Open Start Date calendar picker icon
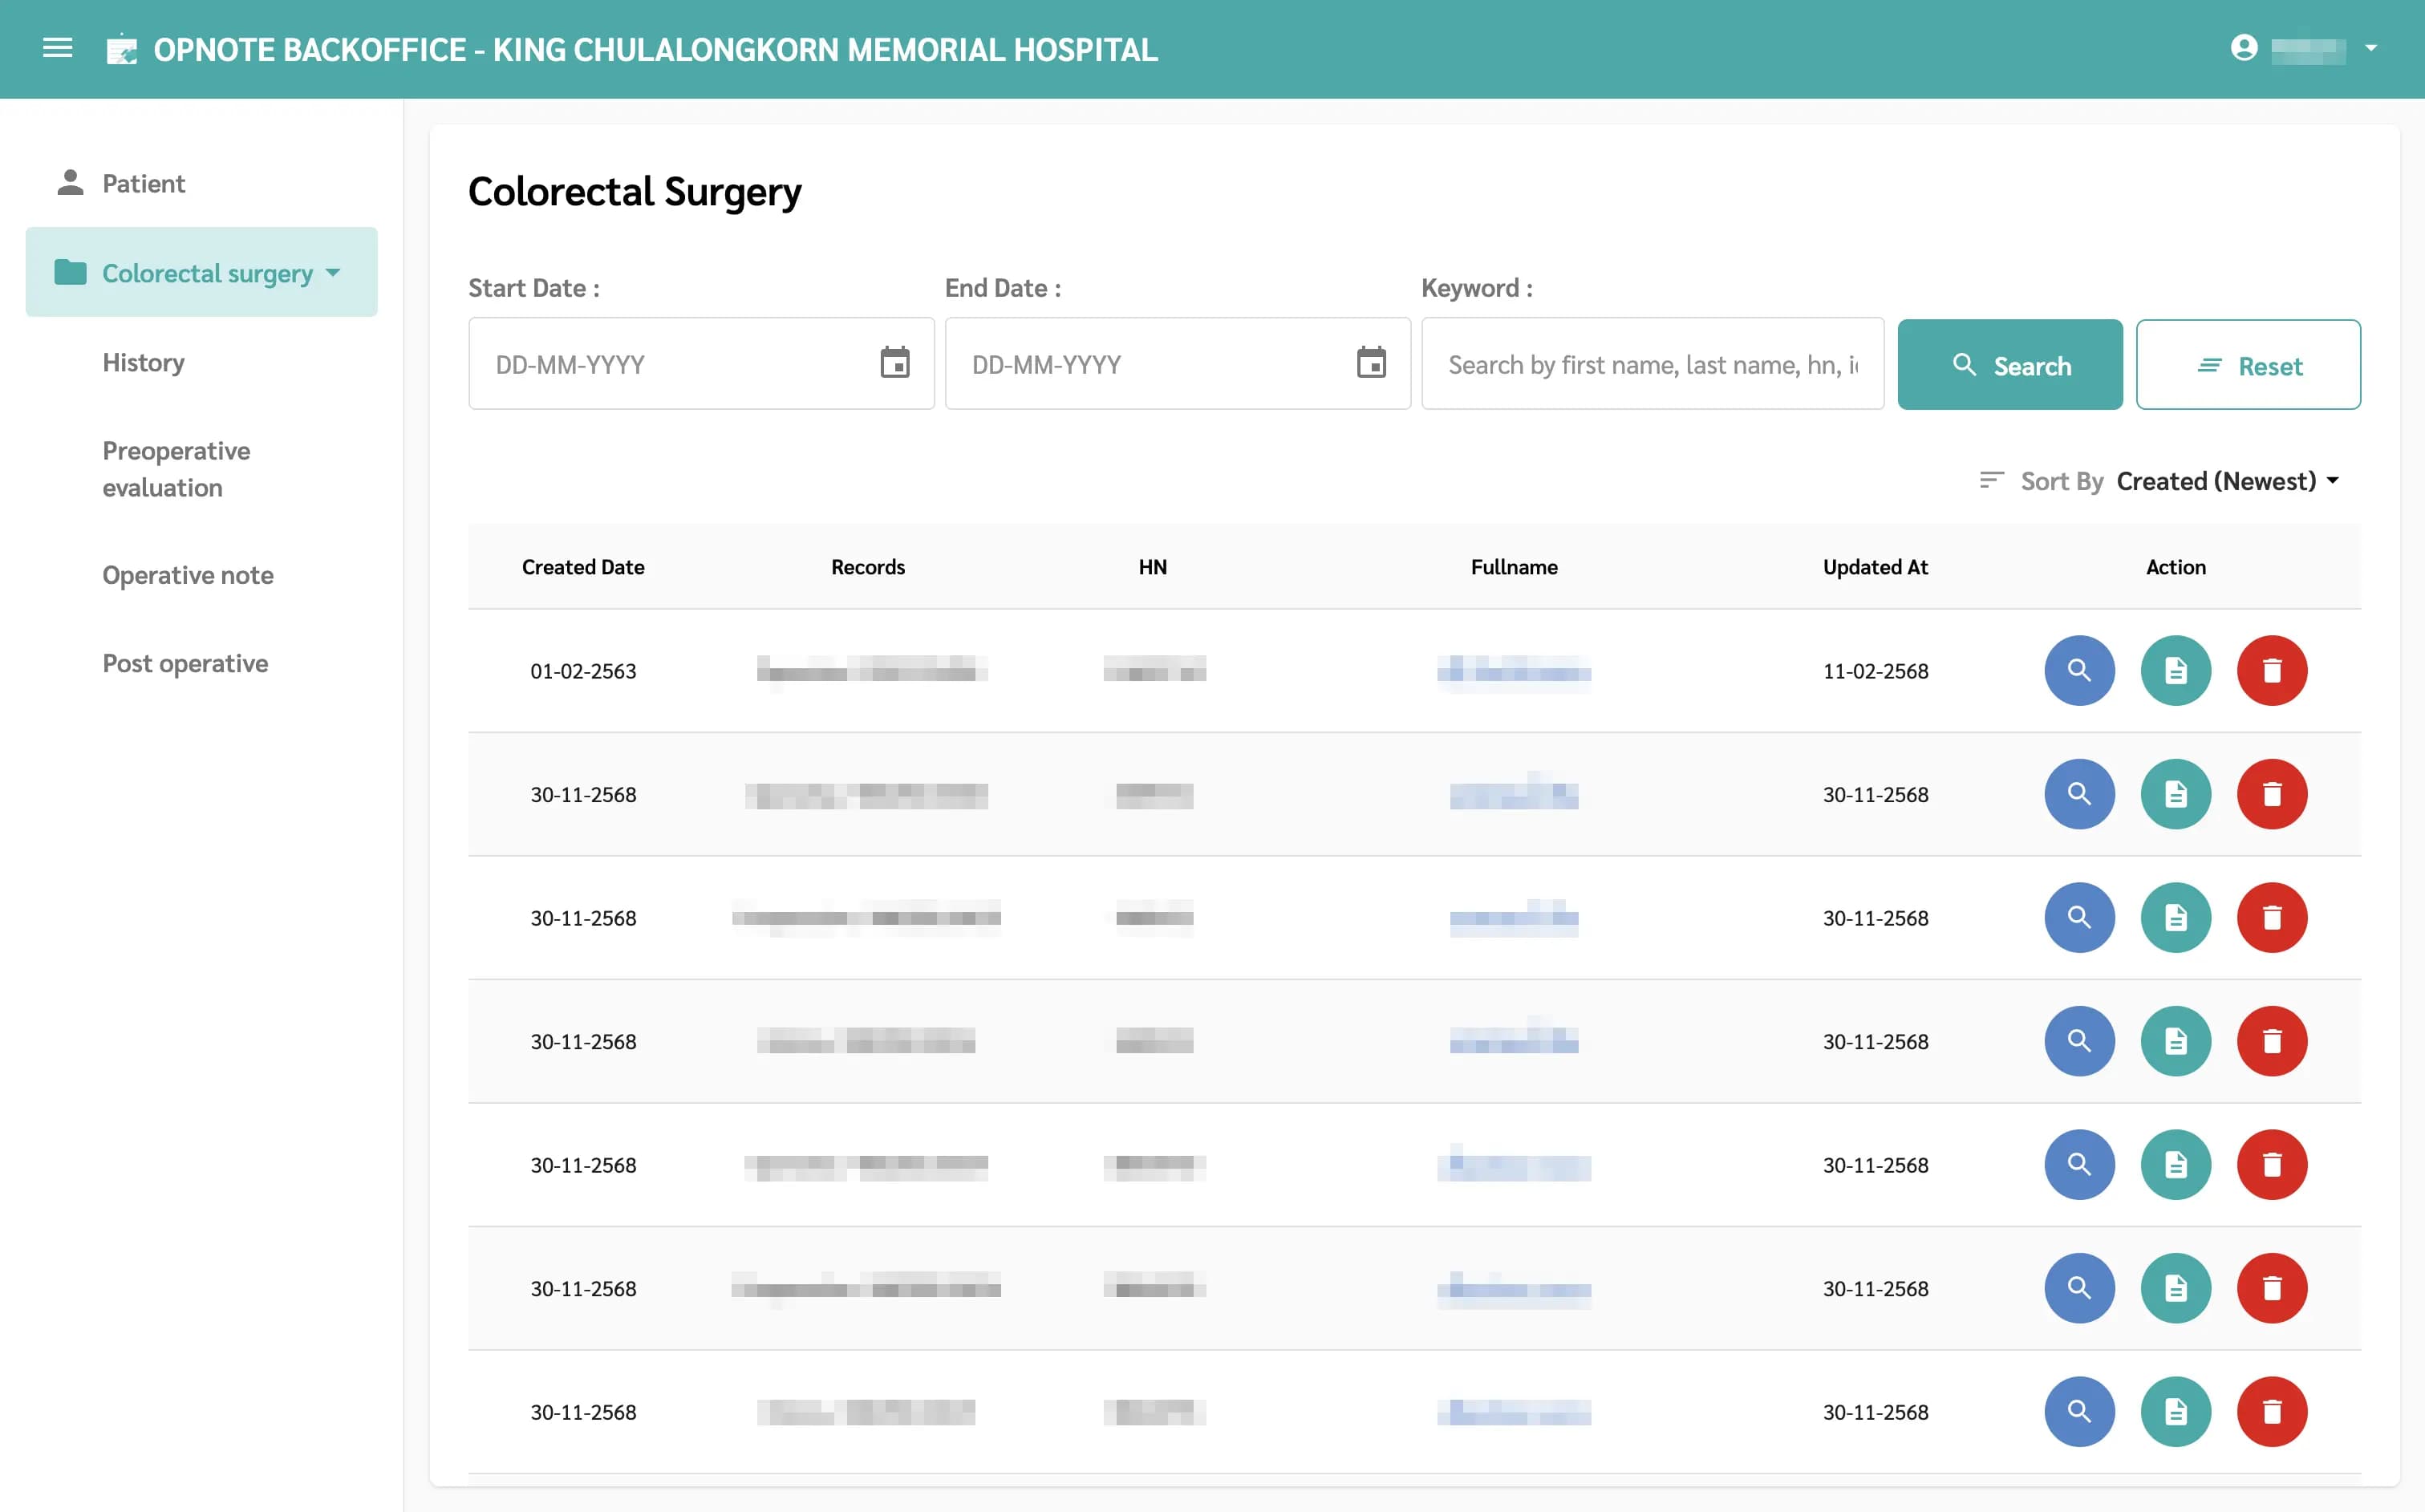Image resolution: width=2425 pixels, height=1512 pixels. 894,363
